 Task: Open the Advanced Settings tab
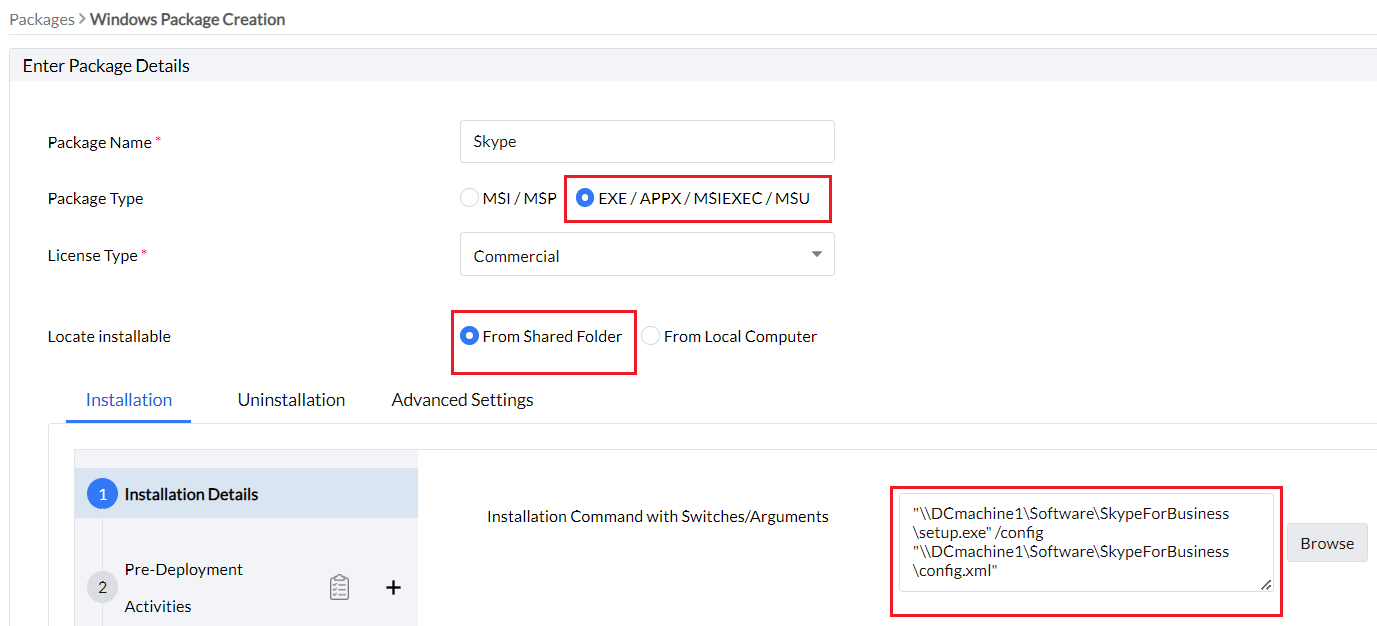462,400
